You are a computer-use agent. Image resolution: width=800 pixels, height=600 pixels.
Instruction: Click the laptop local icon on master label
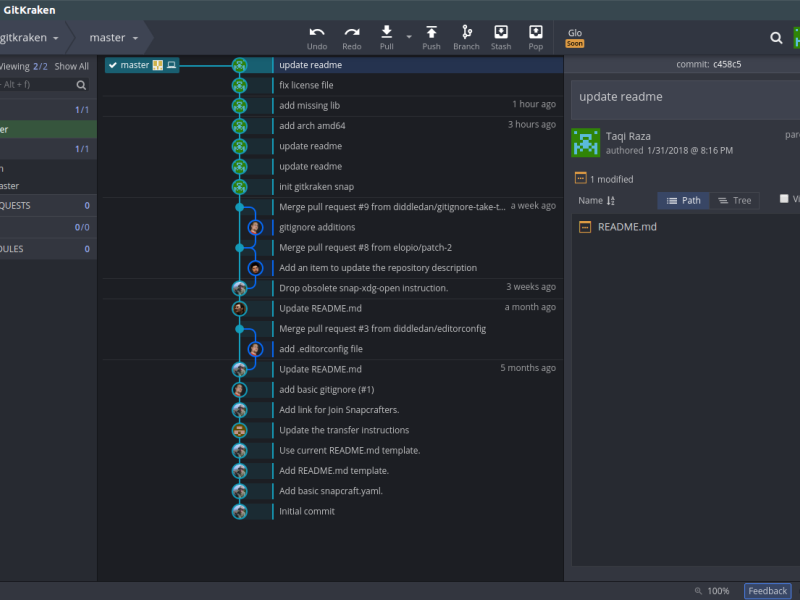coord(172,65)
